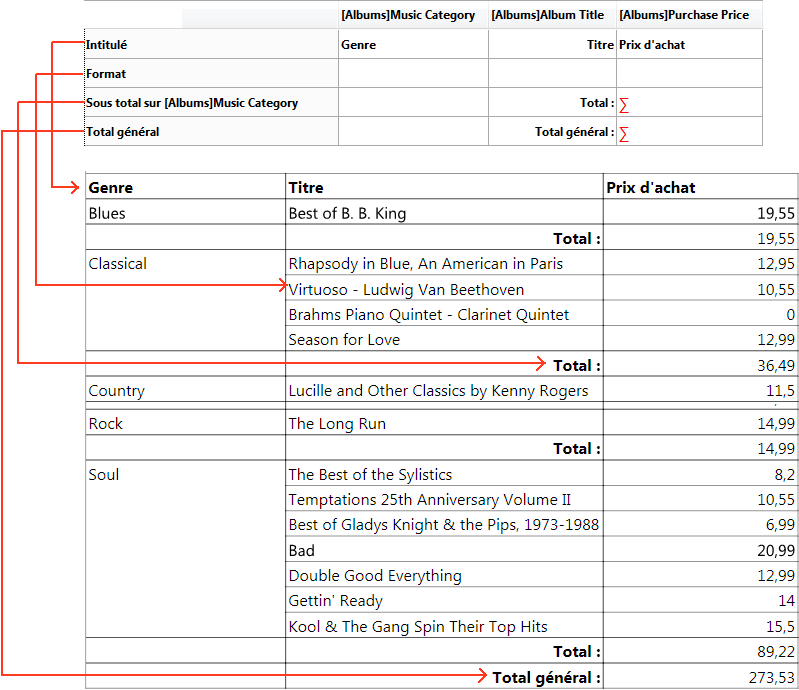Select the Total général row header in editor
The width and height of the screenshot is (799, 690).
tap(123, 132)
